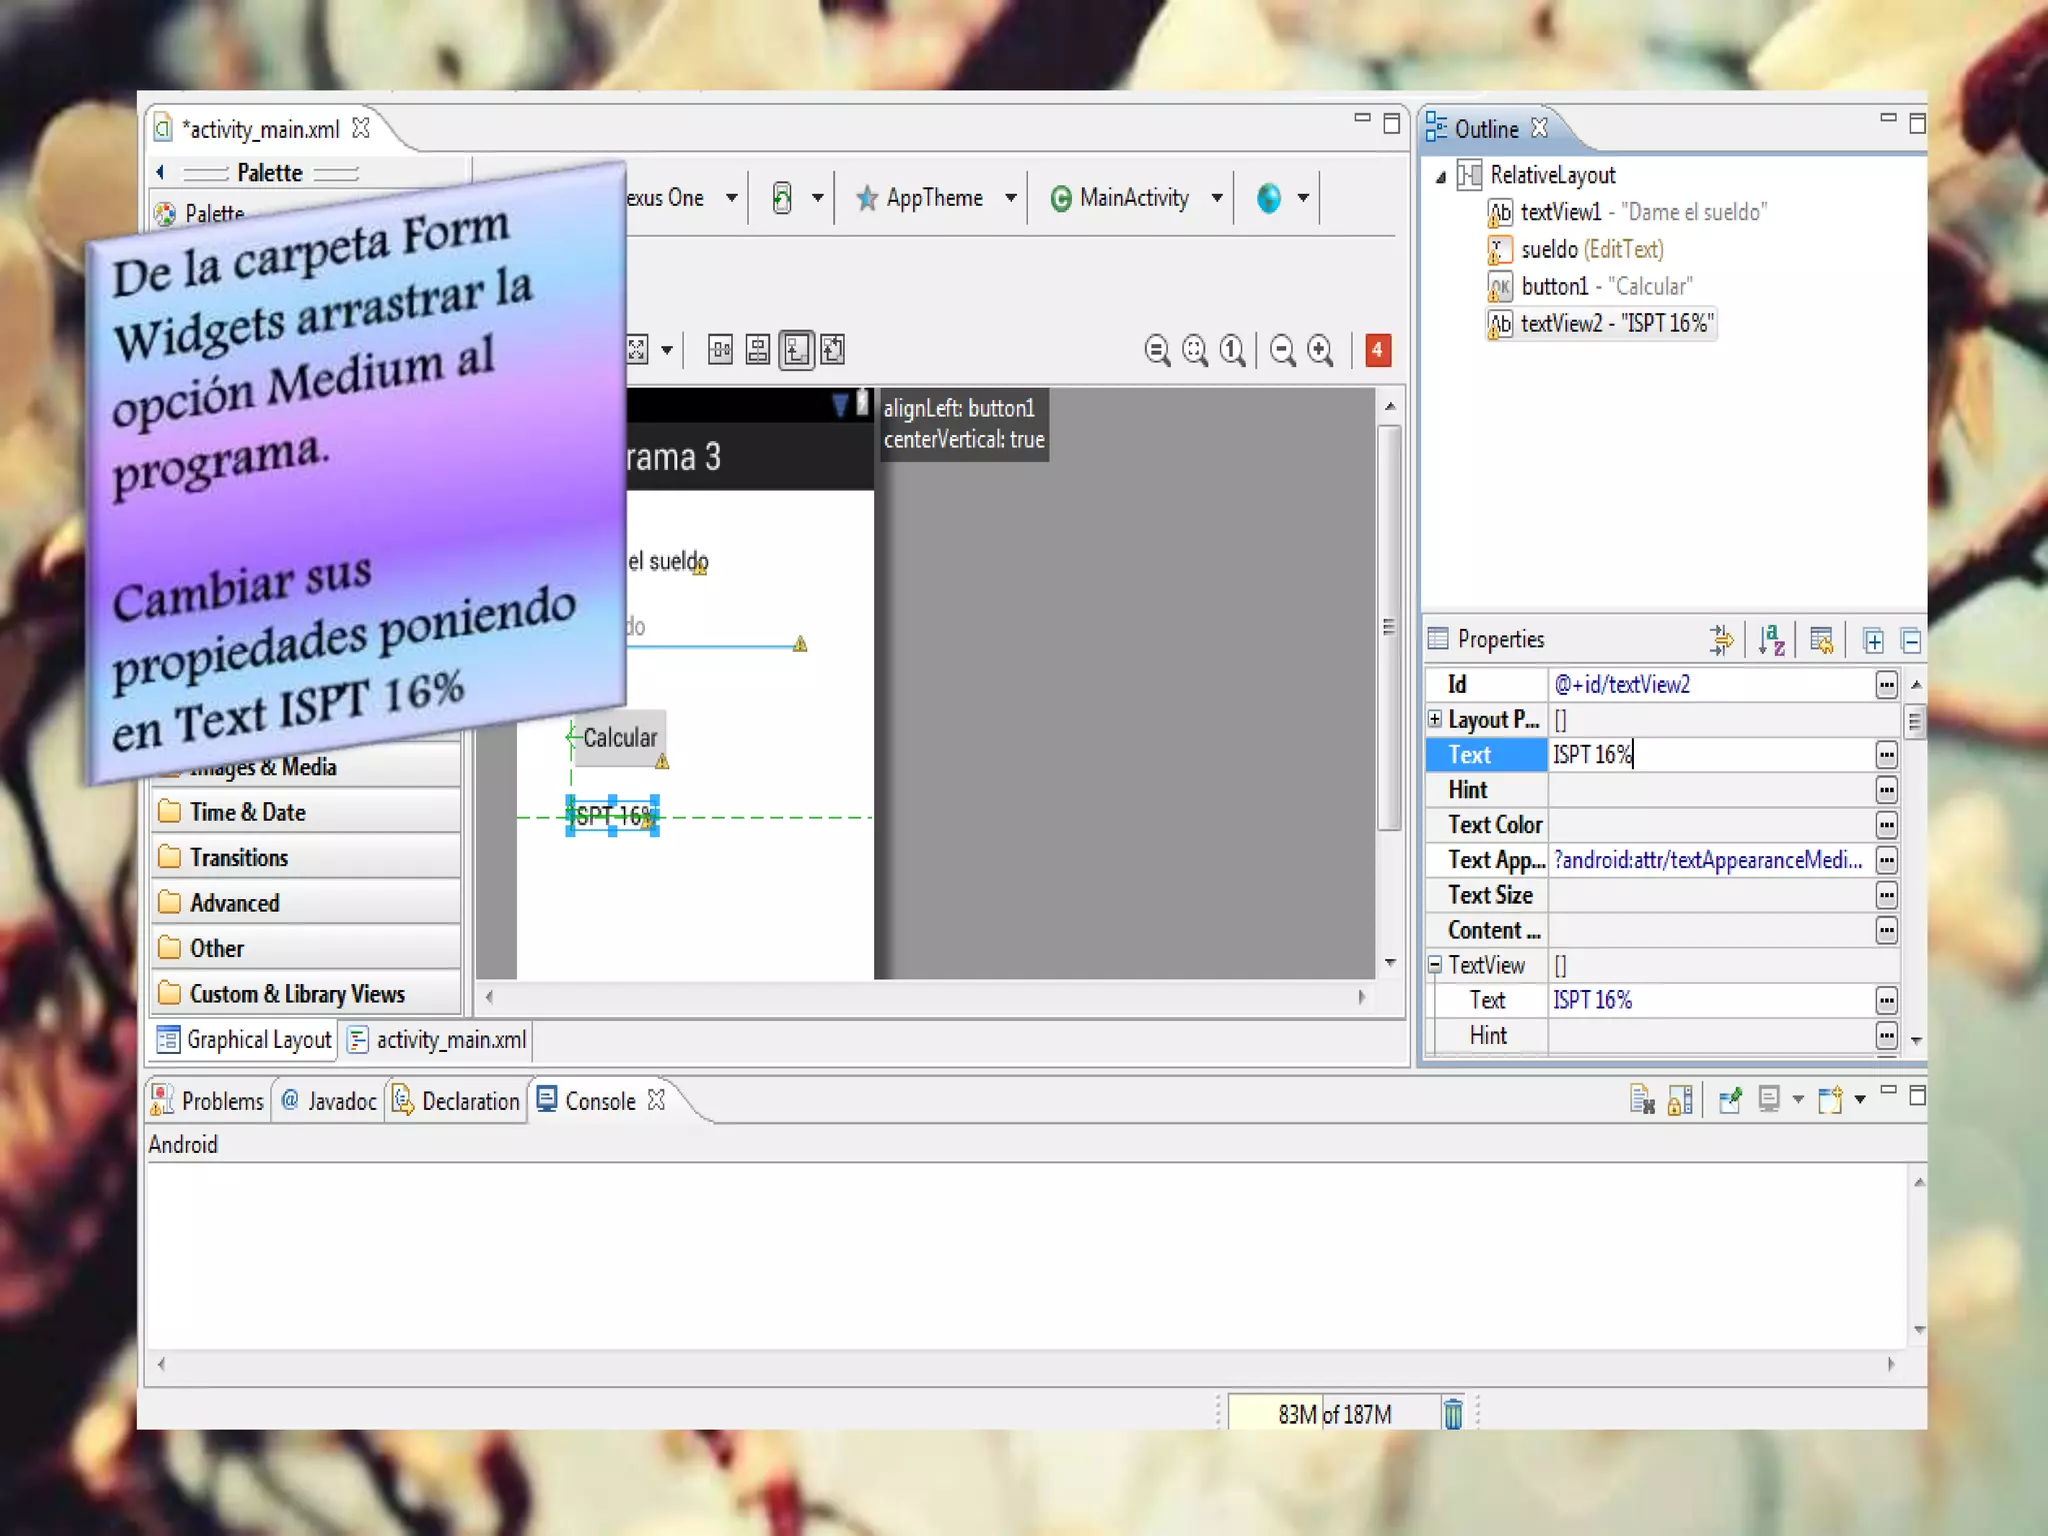Click Sort Alphabetically icon in Properties
2048x1536 pixels.
1771,640
